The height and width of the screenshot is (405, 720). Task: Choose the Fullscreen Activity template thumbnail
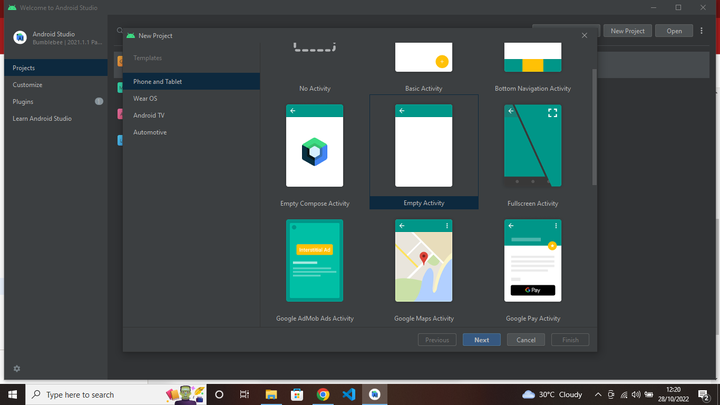point(532,146)
